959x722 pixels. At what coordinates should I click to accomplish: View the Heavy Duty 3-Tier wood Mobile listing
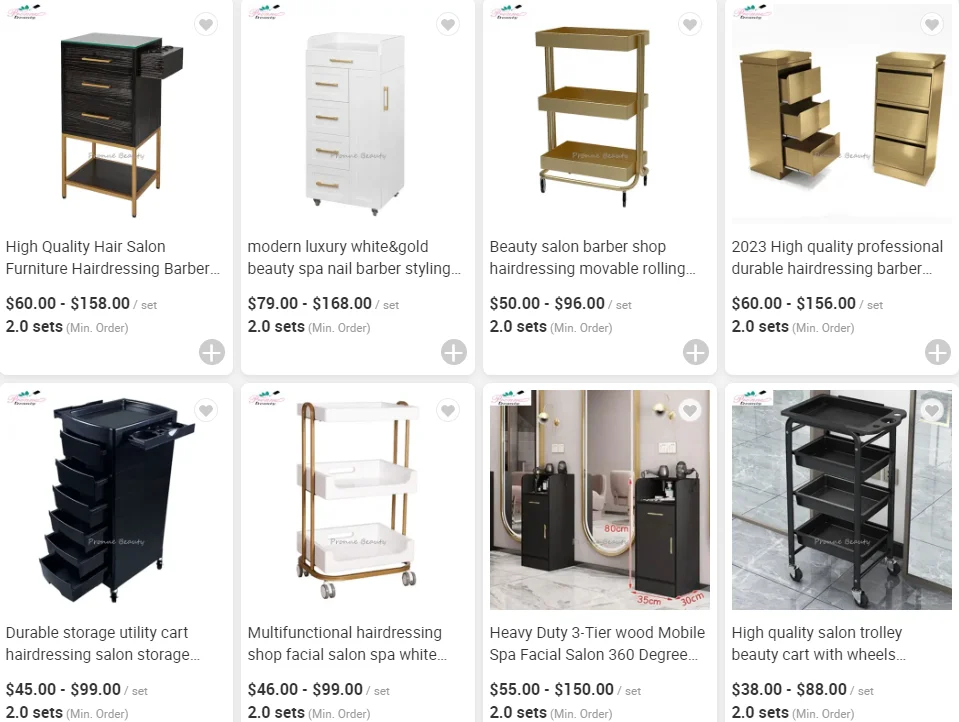[597, 644]
